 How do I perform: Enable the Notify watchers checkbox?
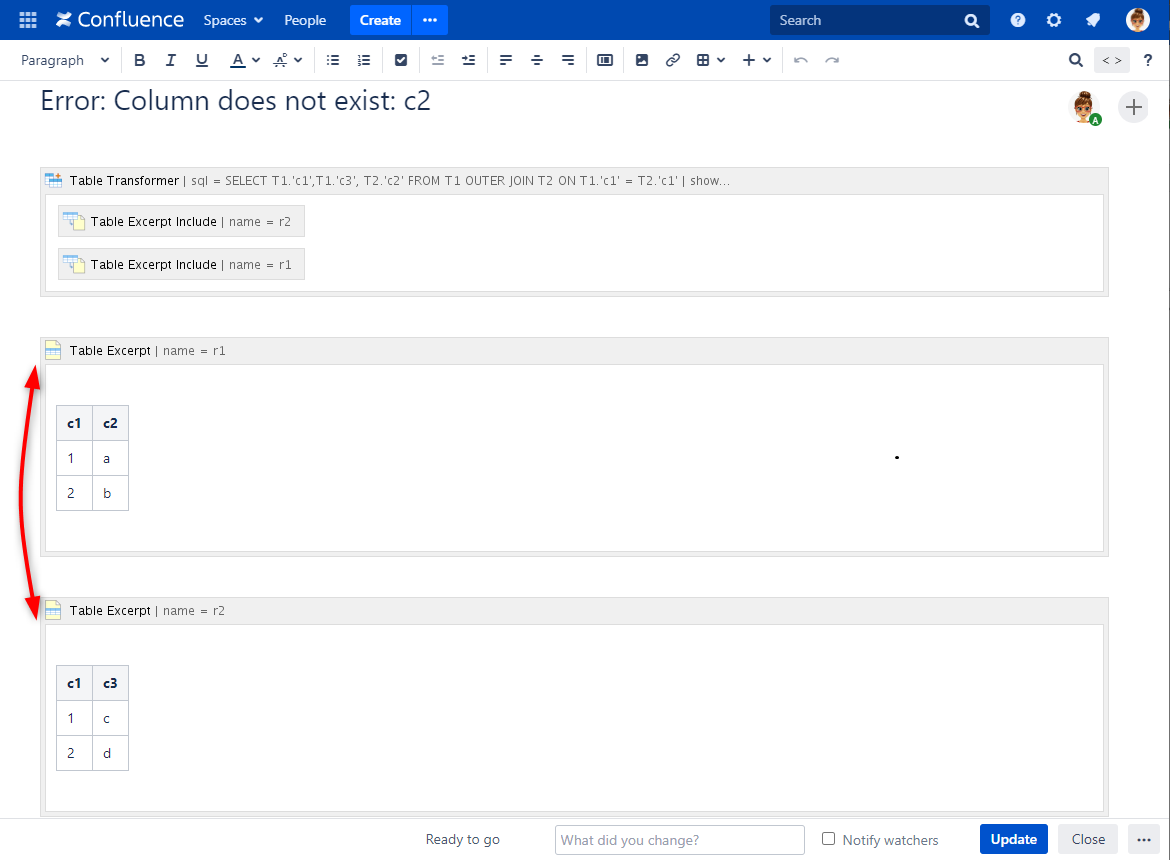(828, 839)
